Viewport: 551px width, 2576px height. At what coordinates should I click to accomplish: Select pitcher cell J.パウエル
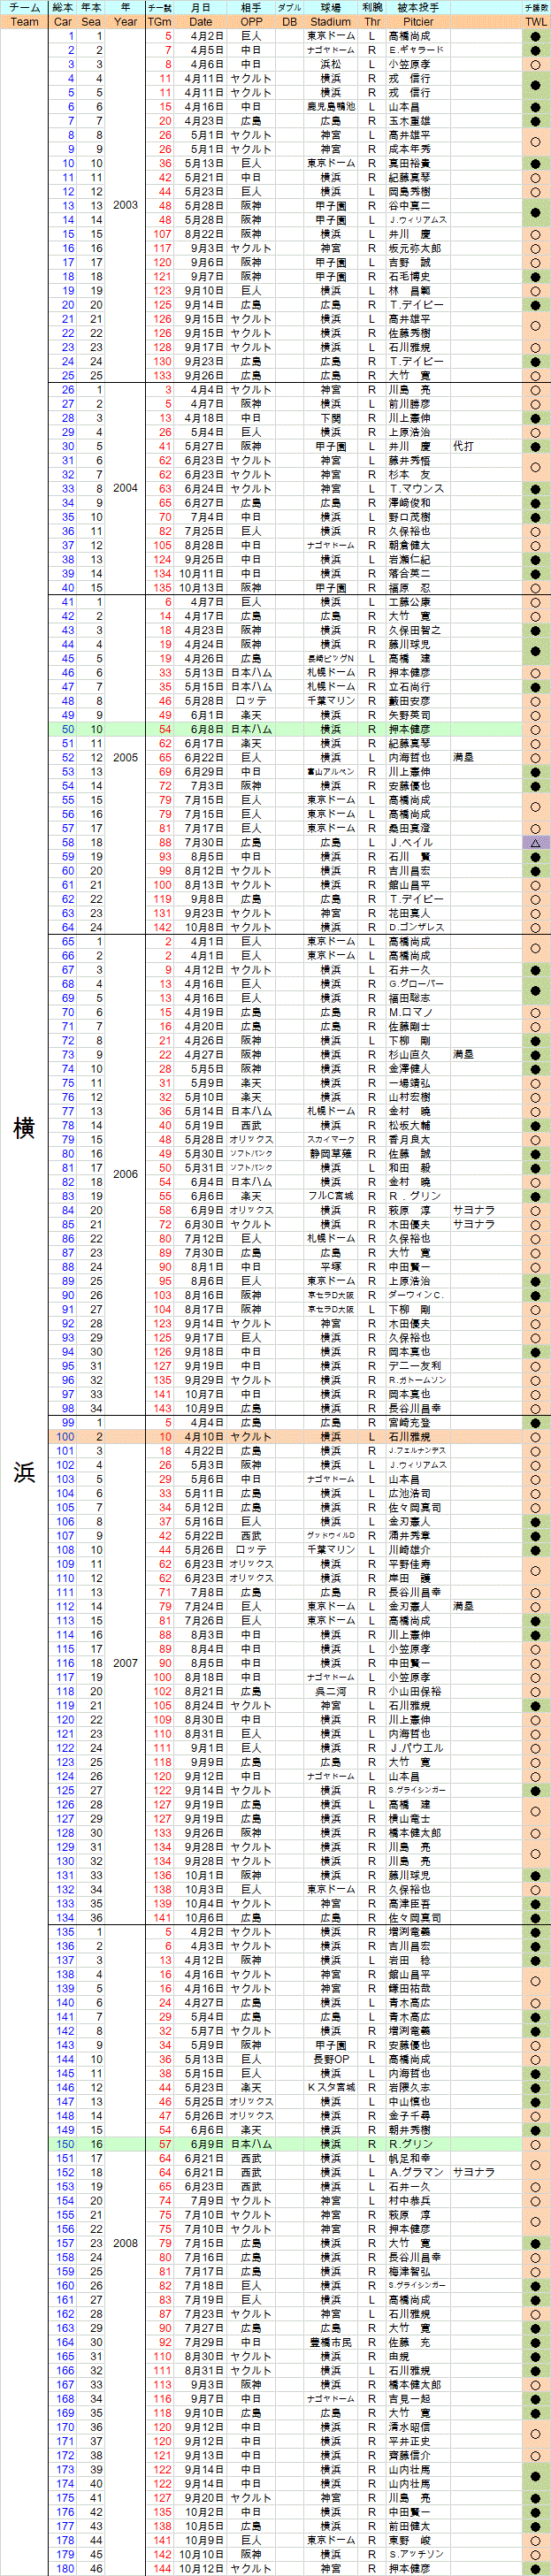[418, 1747]
